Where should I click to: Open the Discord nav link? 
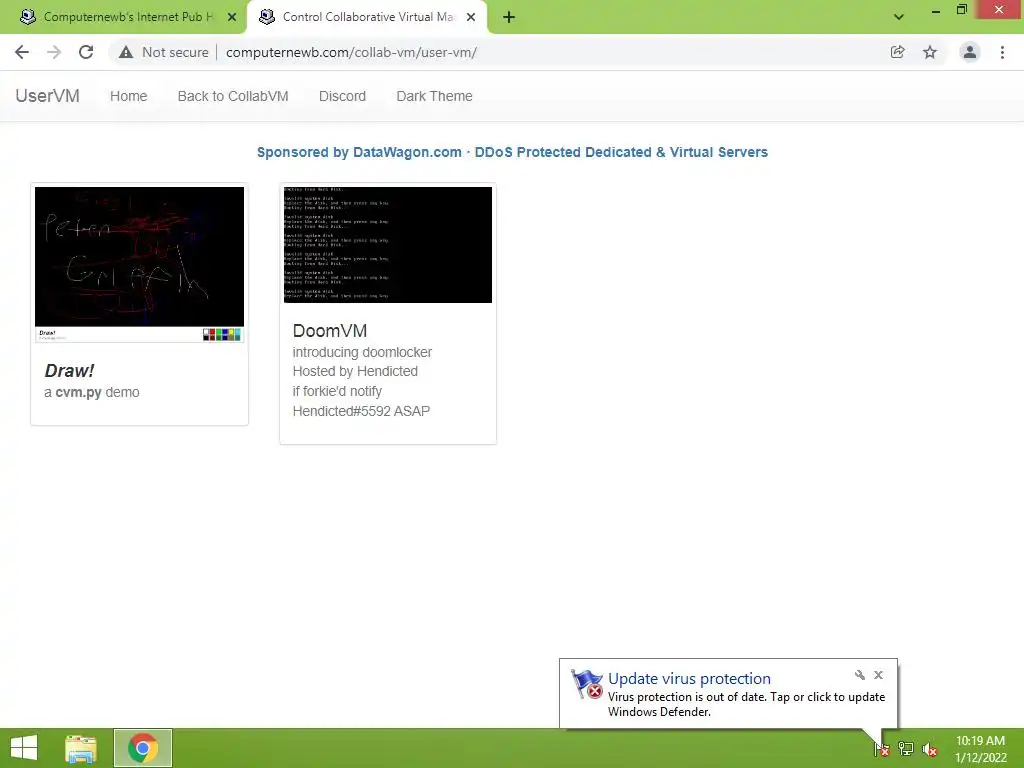click(342, 96)
